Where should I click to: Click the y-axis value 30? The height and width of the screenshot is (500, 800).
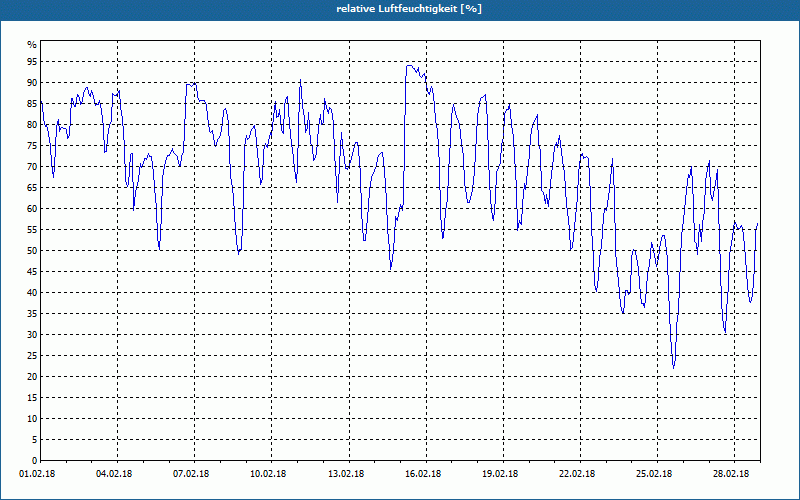pyautogui.click(x=32, y=335)
